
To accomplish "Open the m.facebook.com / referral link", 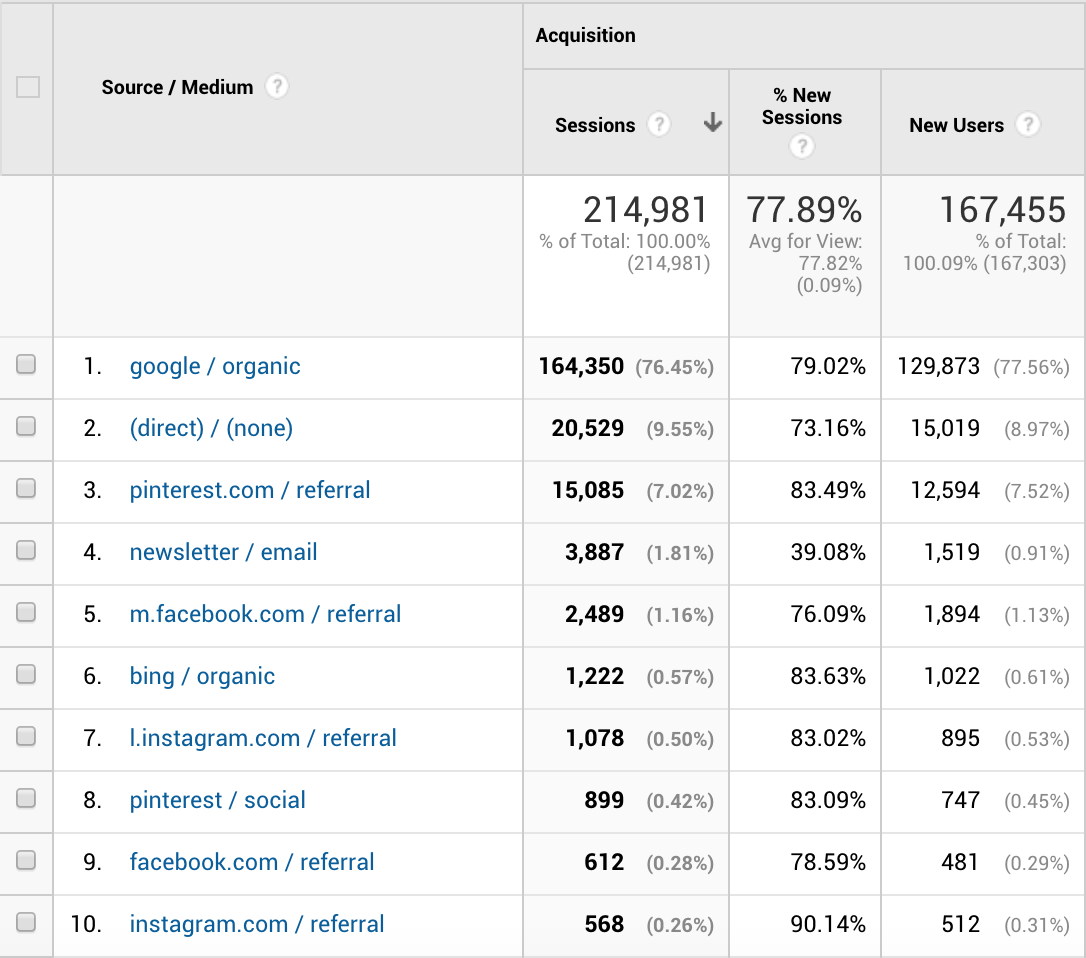I will point(265,614).
